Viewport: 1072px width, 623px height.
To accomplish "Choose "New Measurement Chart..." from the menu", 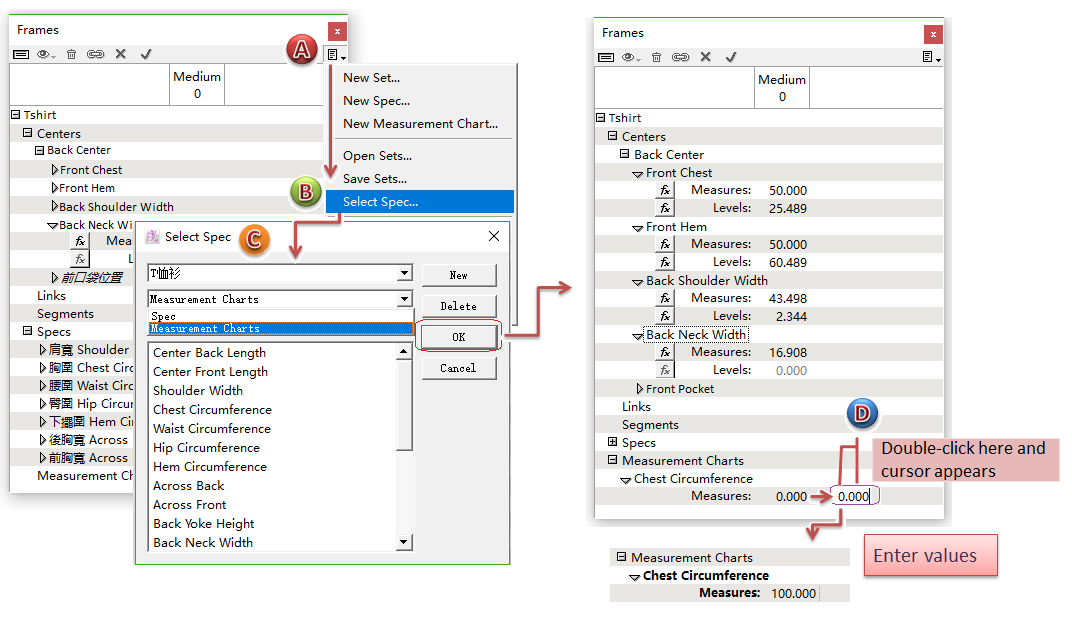I will click(x=420, y=124).
